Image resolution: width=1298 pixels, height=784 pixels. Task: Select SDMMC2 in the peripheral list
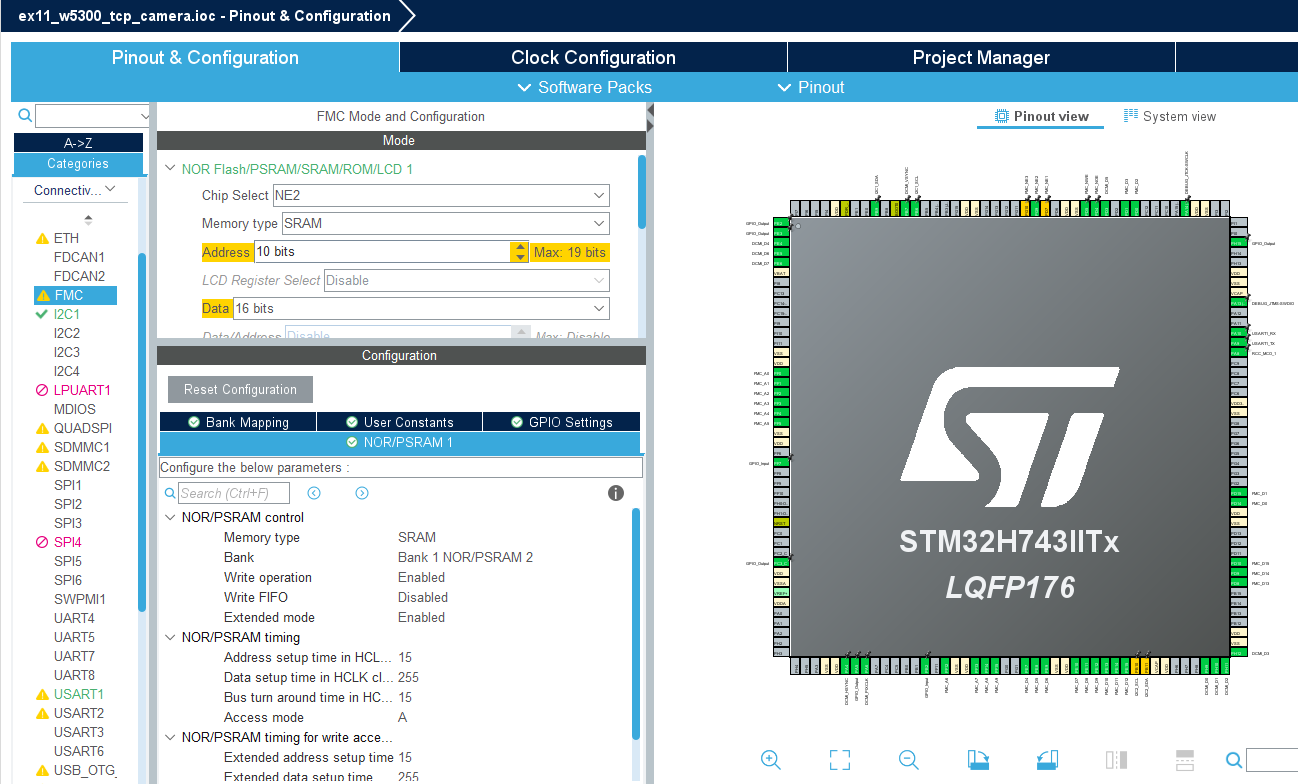point(81,466)
